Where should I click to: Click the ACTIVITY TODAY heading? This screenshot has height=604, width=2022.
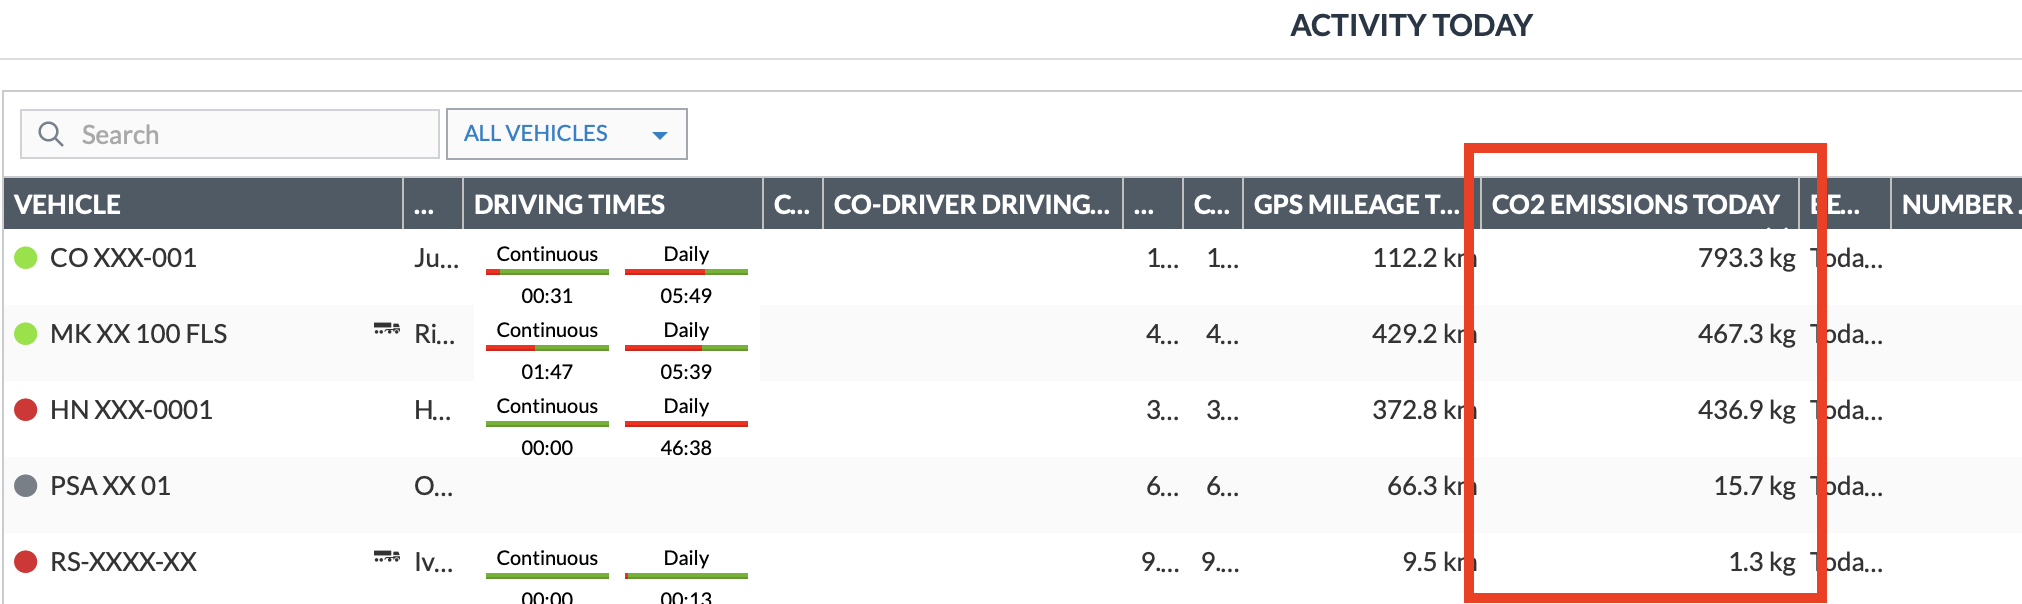1411,25
